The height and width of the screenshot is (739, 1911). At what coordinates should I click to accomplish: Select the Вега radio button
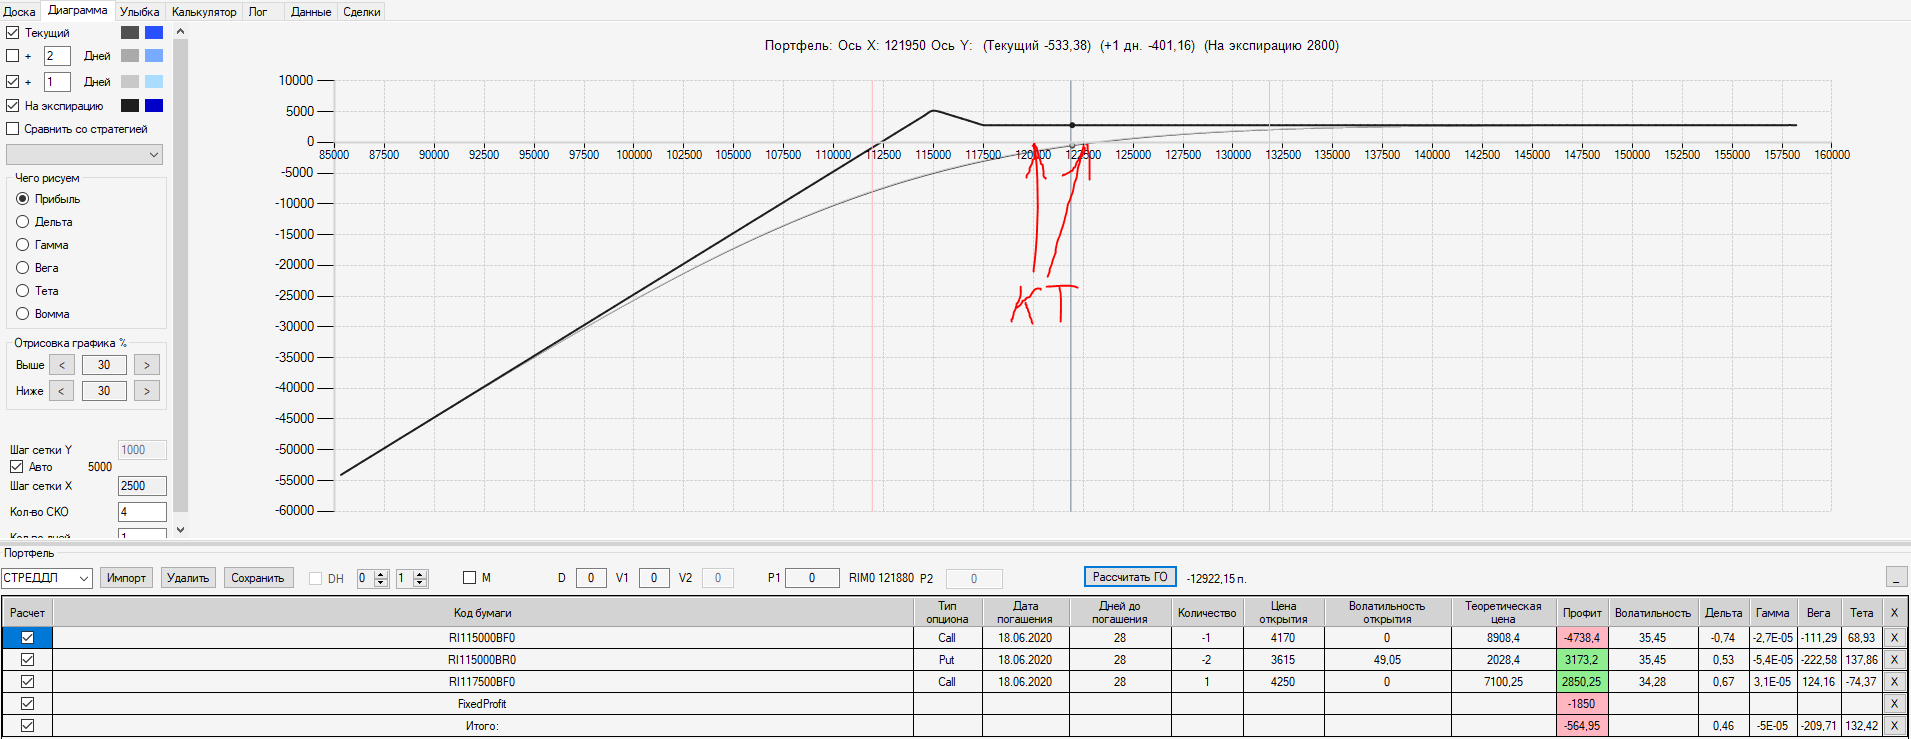click(23, 268)
